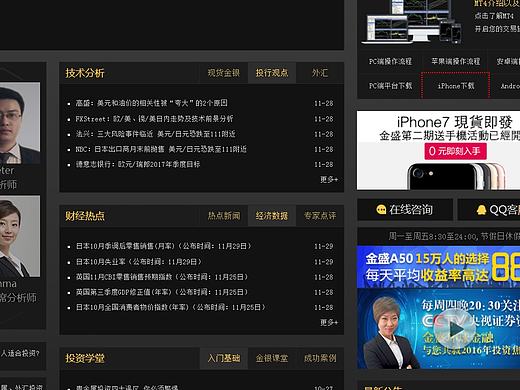Screen dimensions: 520x390
Task: Click 更多+ in the 技术分析 section
Action: point(329,180)
